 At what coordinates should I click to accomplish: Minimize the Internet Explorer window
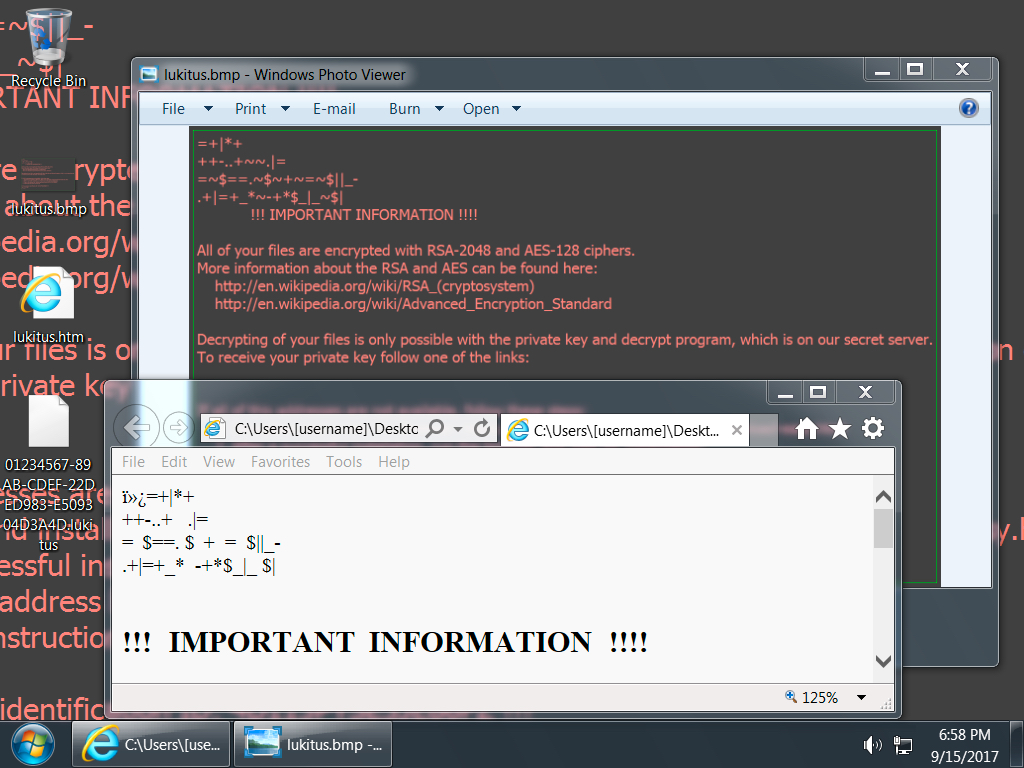pyautogui.click(x=786, y=392)
